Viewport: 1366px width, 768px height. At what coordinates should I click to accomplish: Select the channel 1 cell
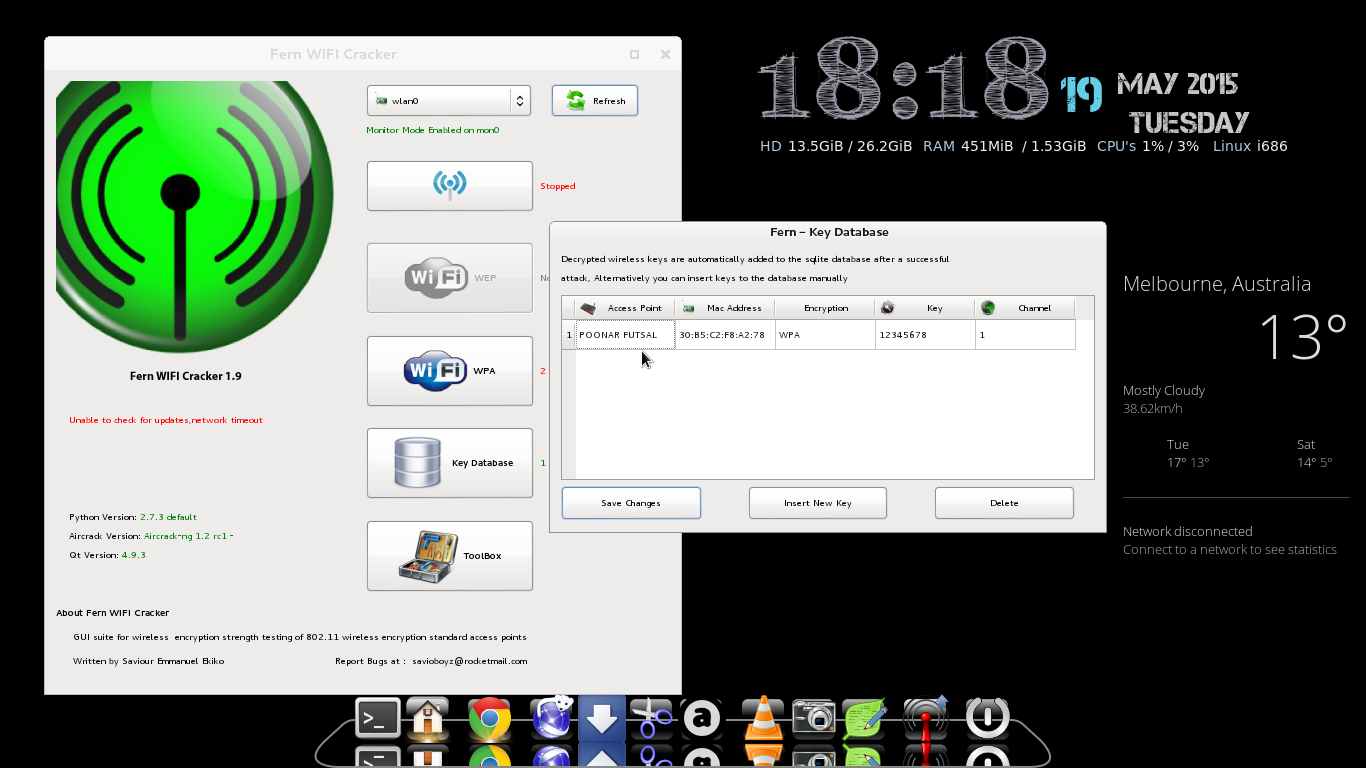pos(1025,335)
